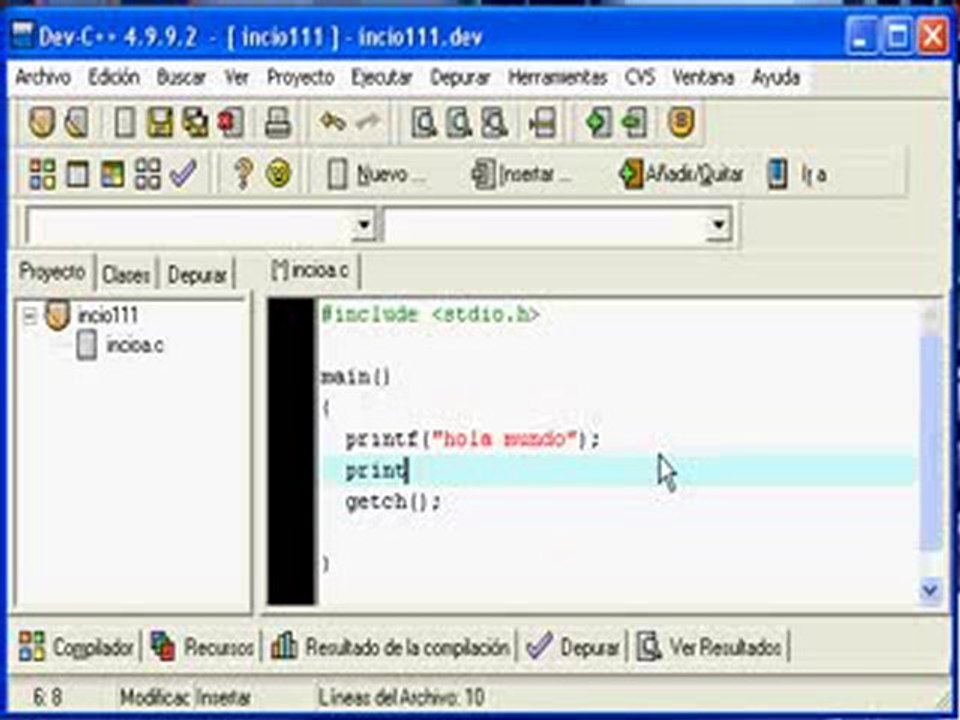
Task: Click the Nuevo toolbar button
Action: click(375, 174)
